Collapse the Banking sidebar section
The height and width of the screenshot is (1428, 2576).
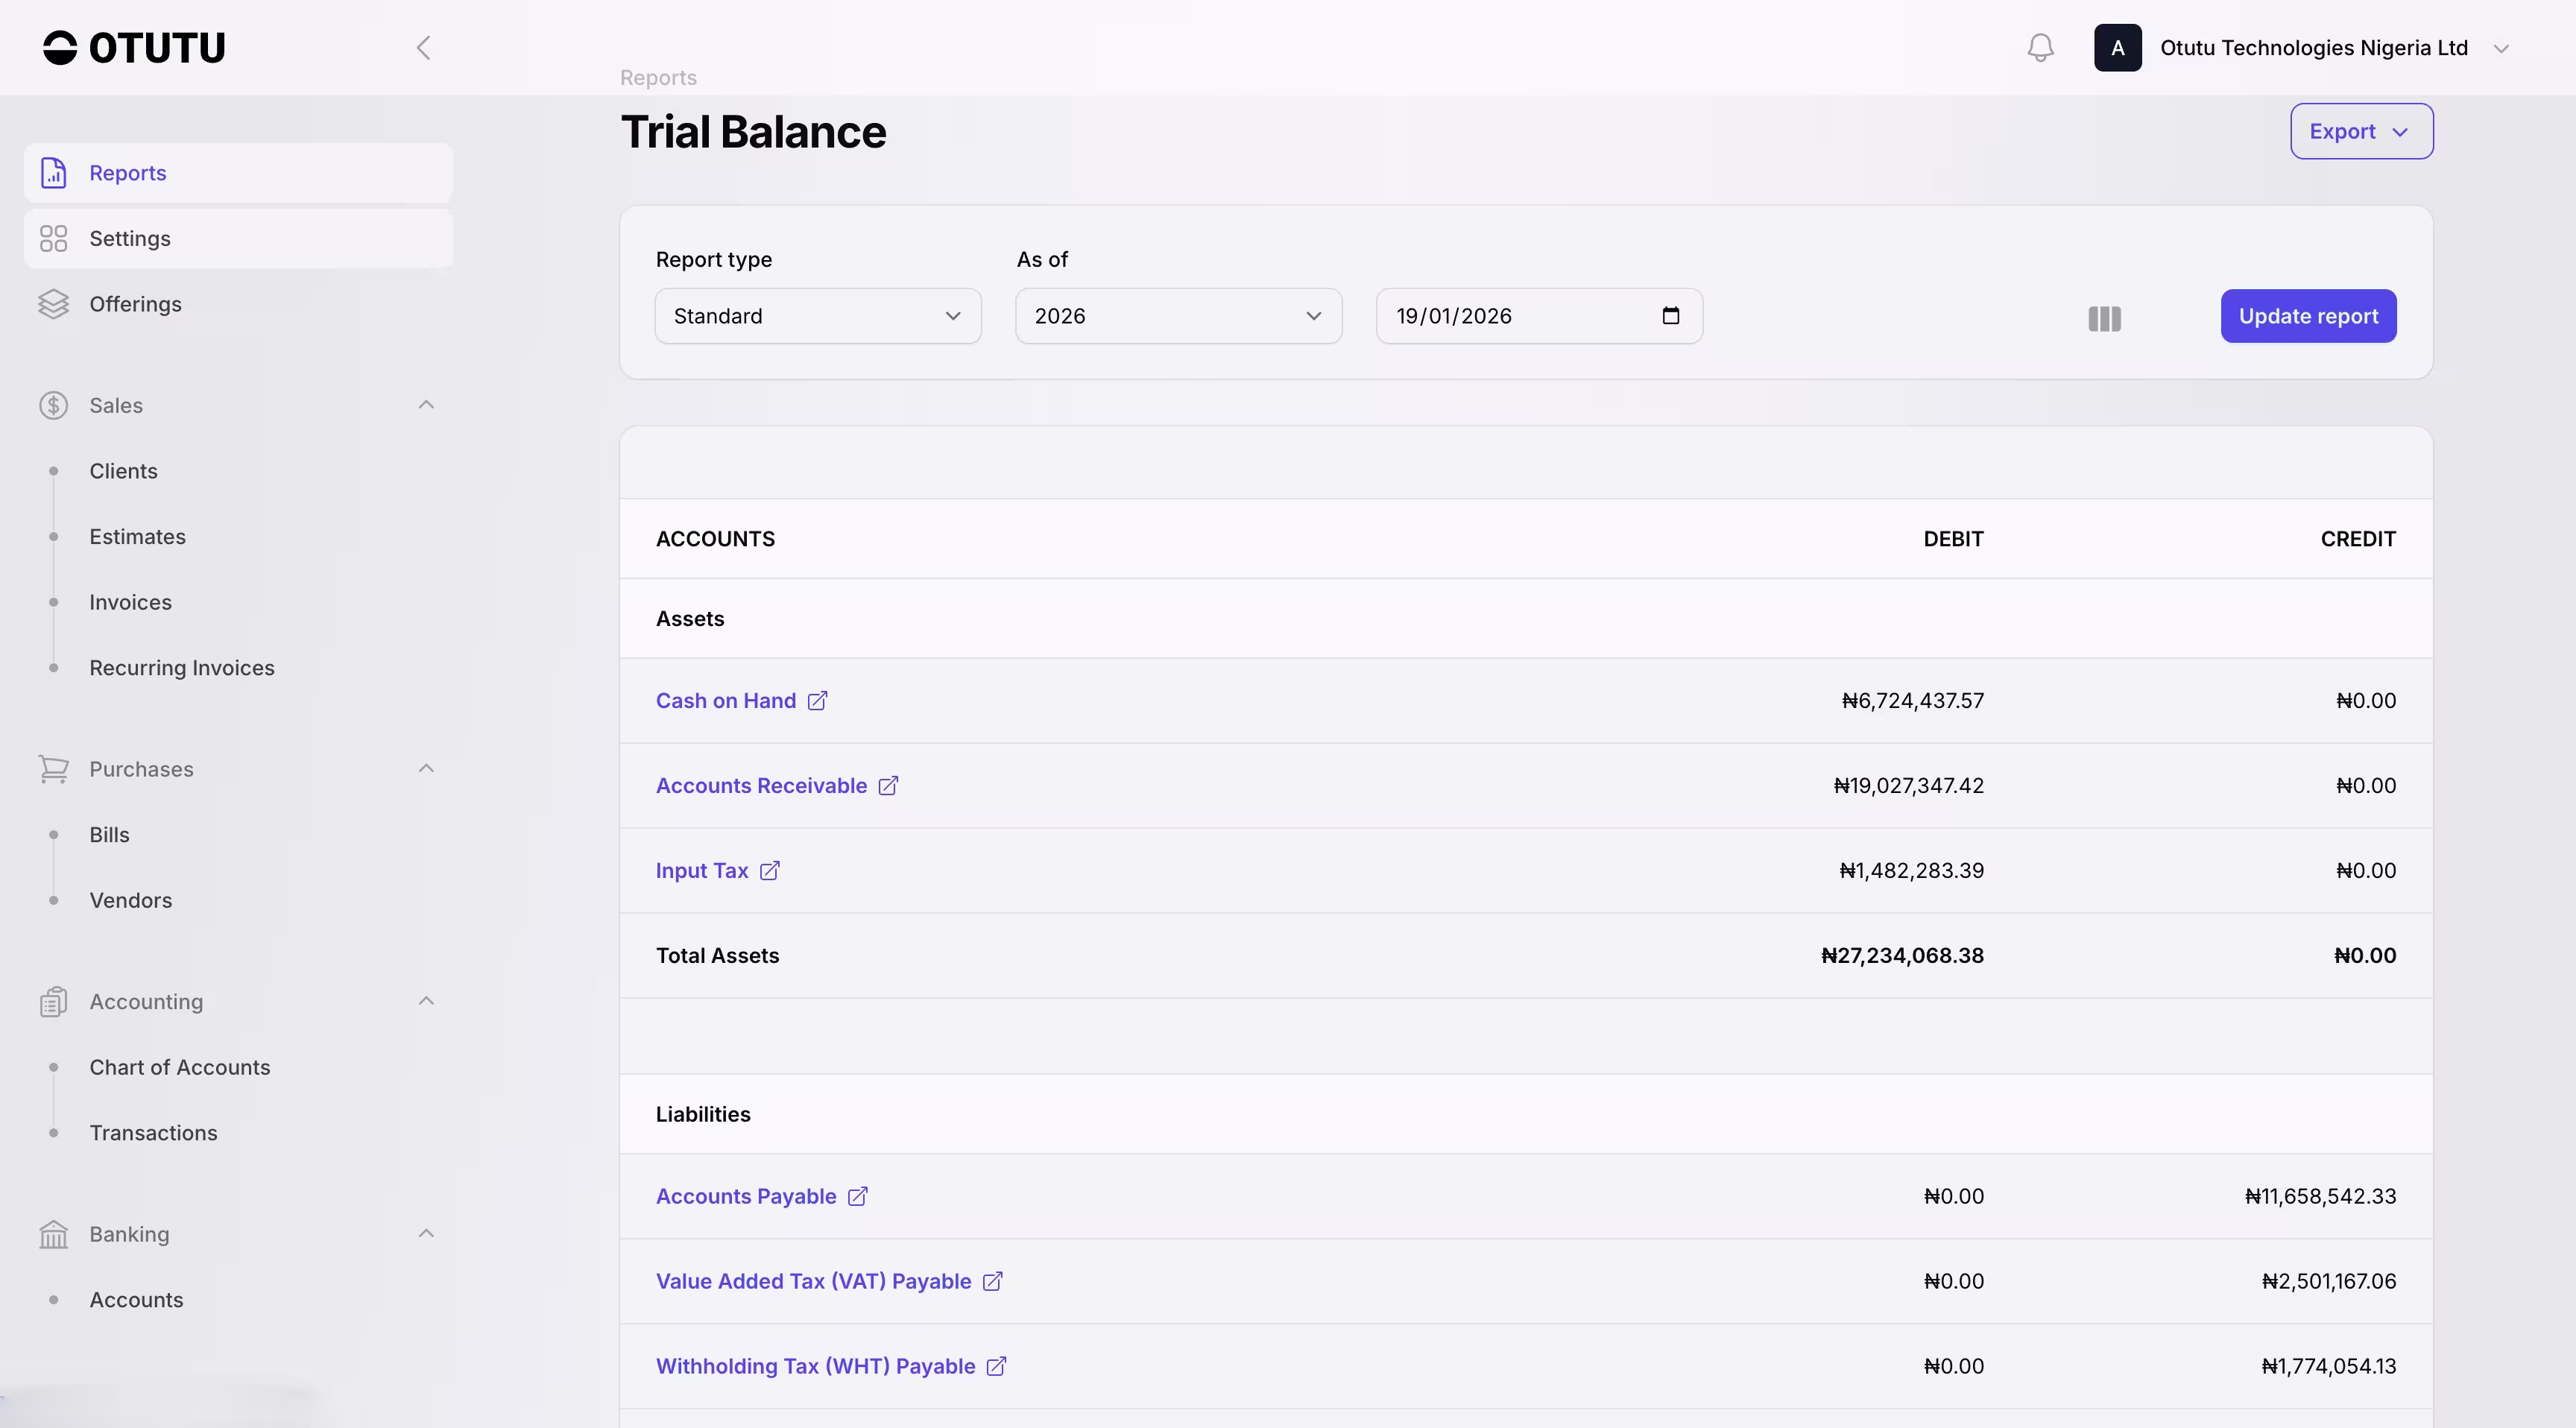pyautogui.click(x=426, y=1234)
